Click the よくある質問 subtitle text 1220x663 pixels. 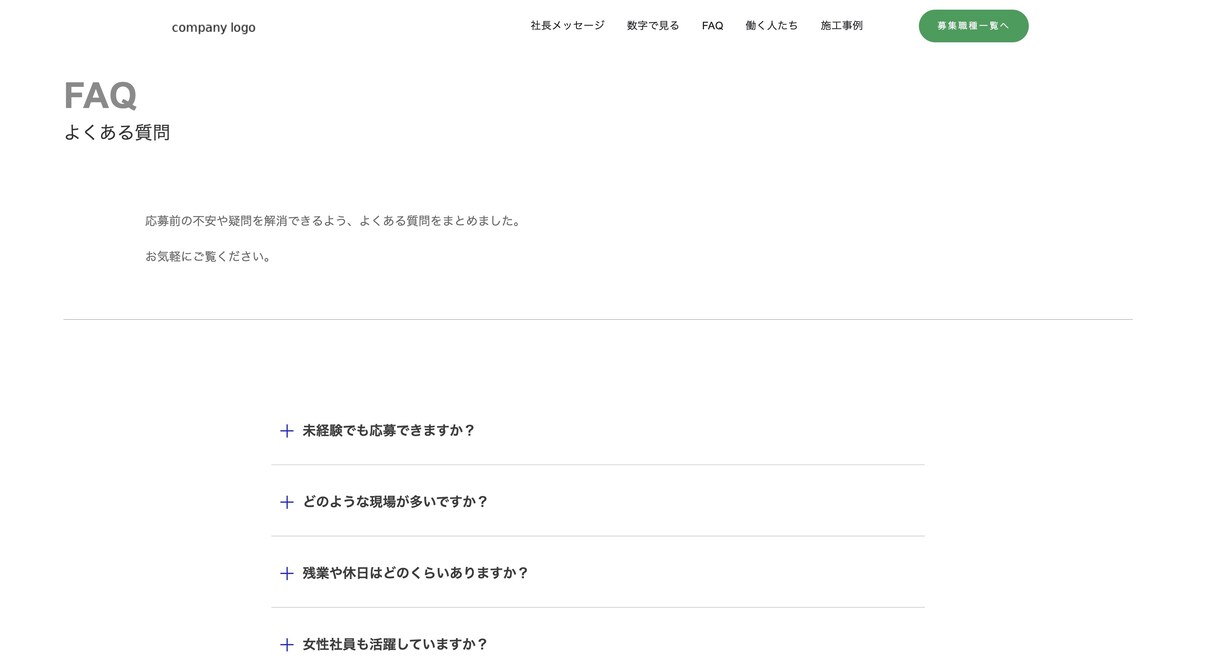[x=117, y=132]
